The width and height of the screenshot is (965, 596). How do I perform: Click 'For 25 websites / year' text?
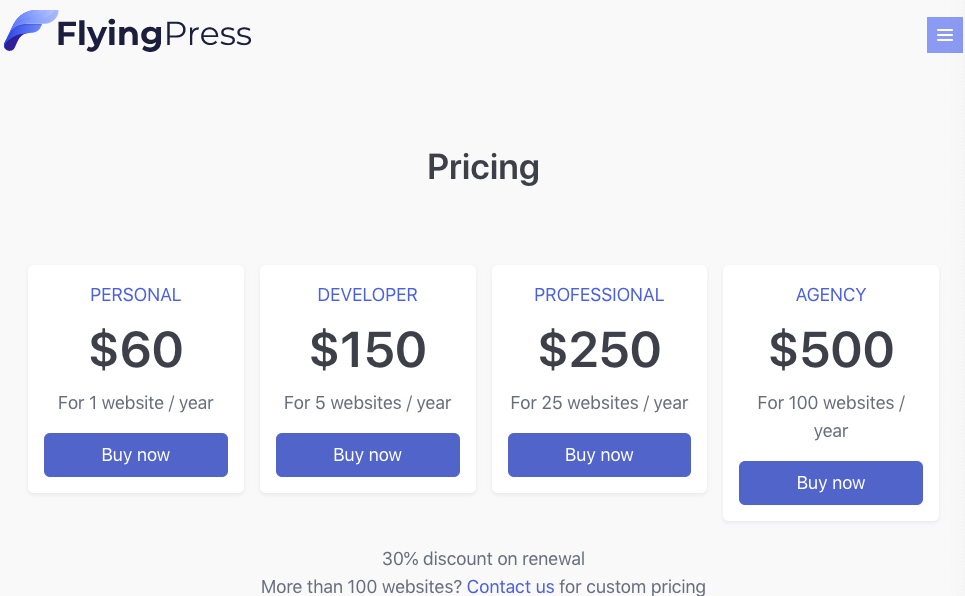tap(599, 403)
